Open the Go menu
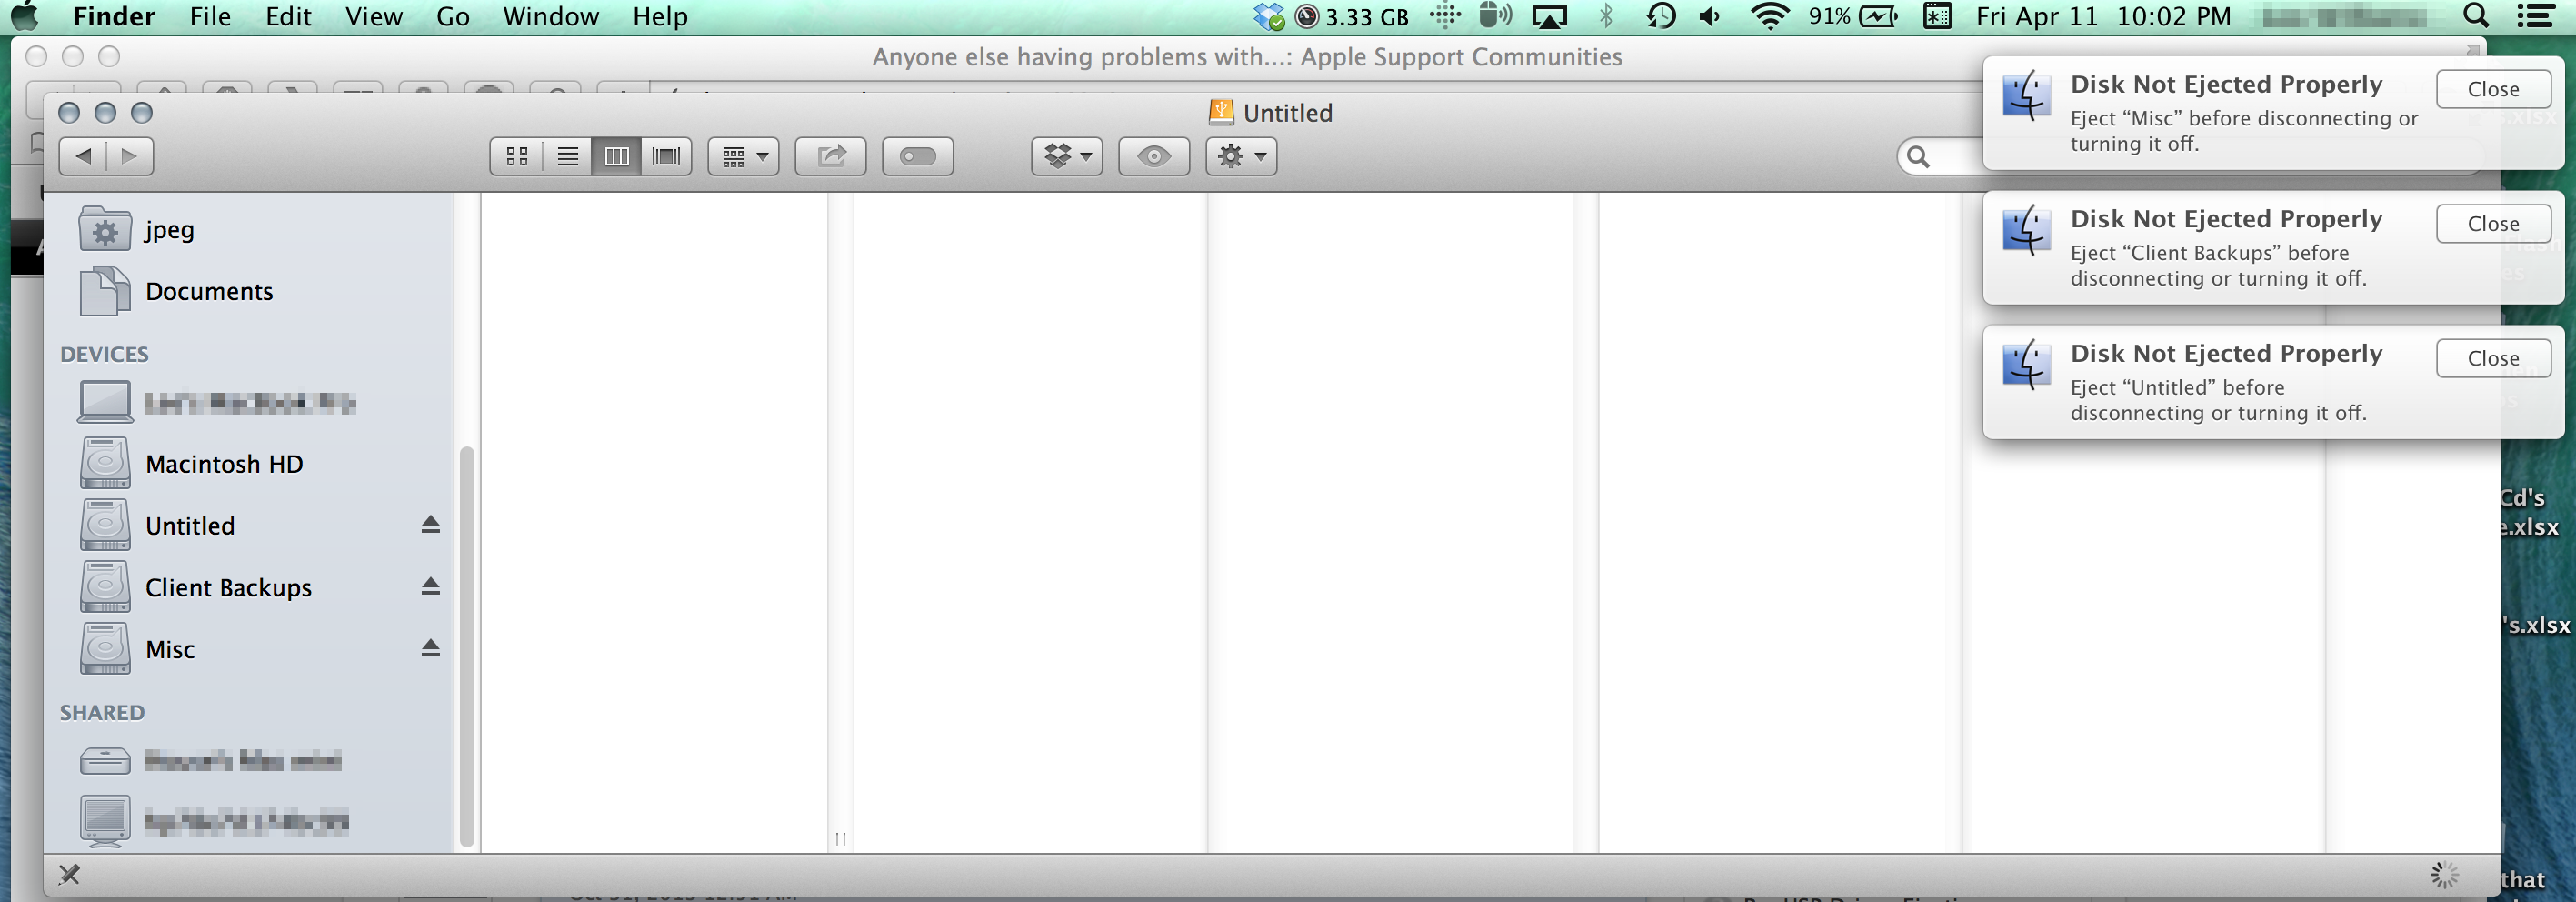 tap(453, 17)
